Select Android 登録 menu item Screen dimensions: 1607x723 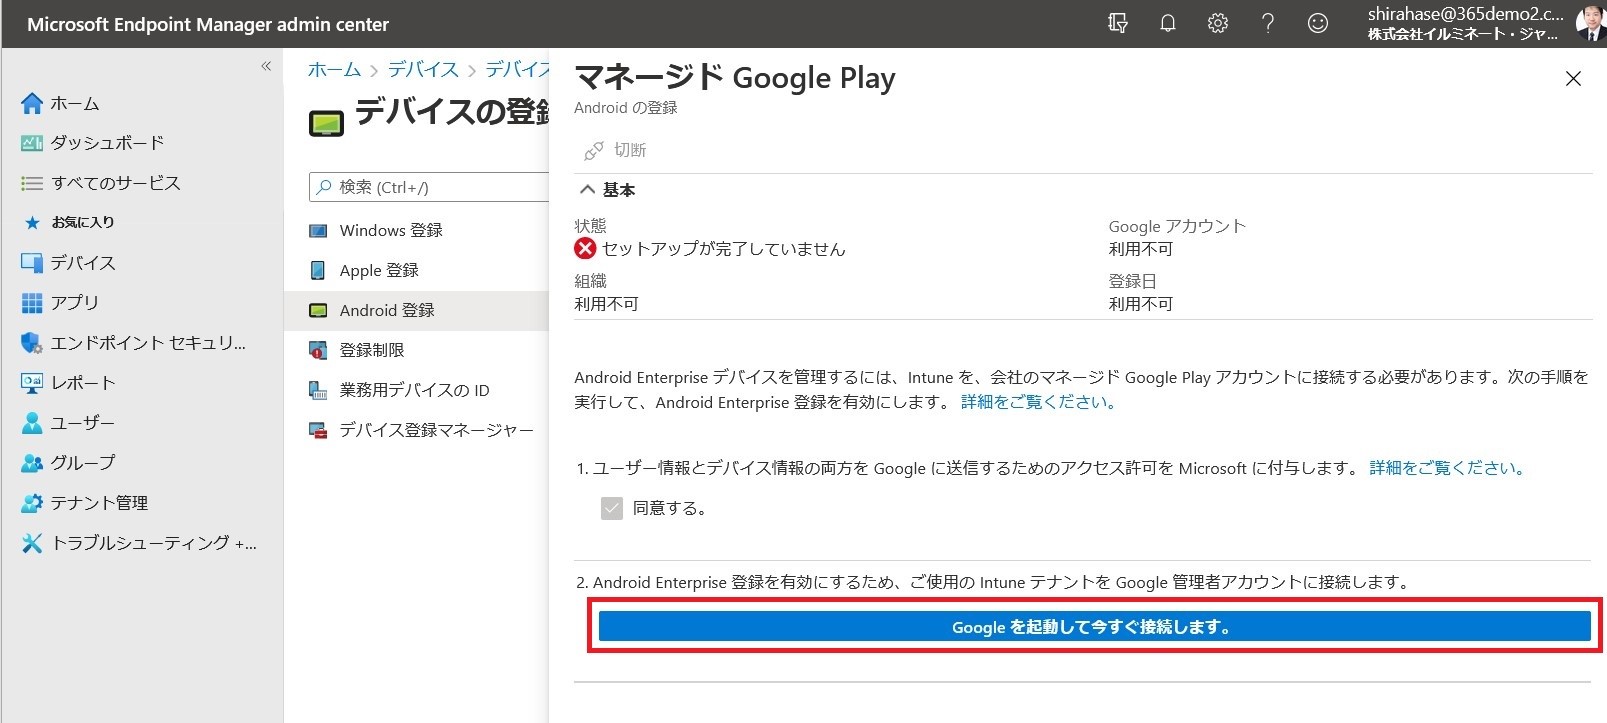tap(387, 311)
